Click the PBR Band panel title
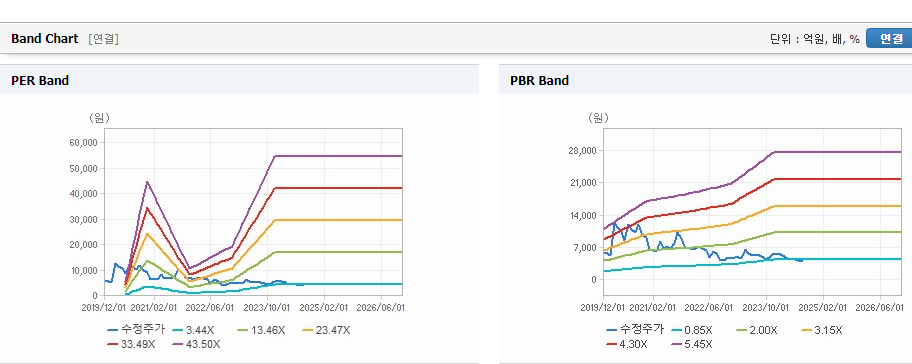The width and height of the screenshot is (912, 364). tap(539, 81)
